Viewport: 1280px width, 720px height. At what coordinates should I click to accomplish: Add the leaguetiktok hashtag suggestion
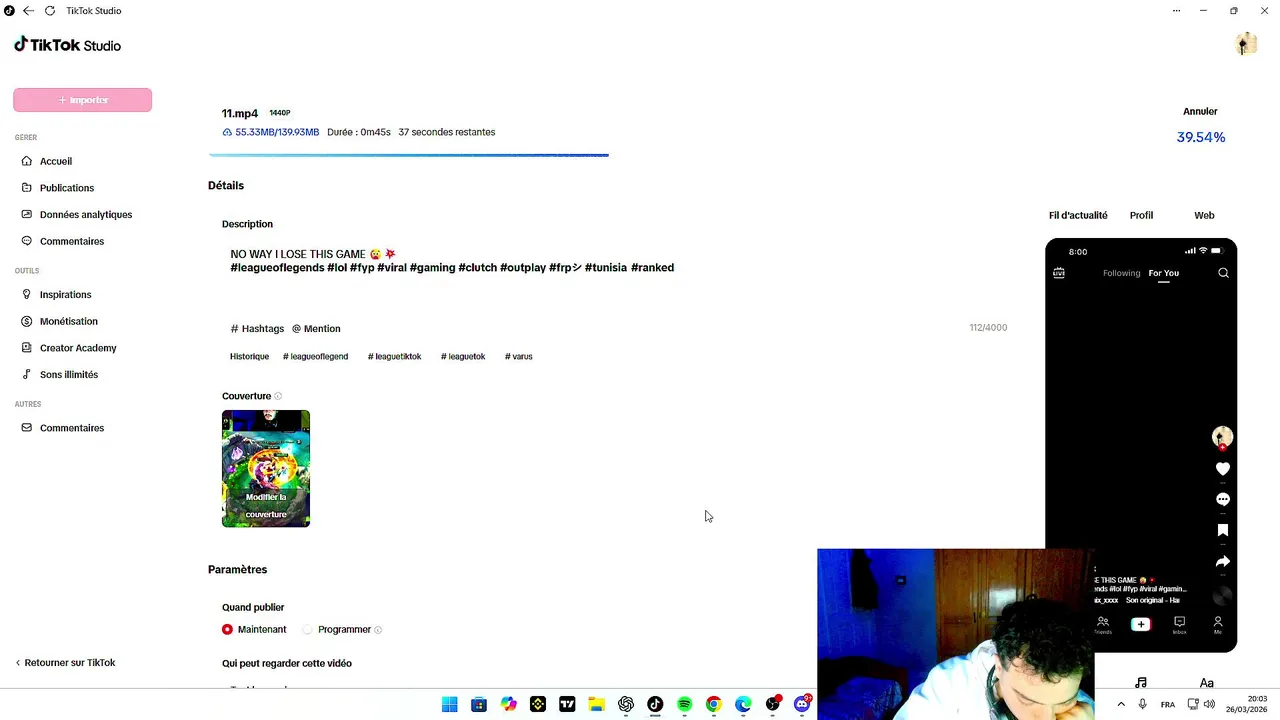394,357
